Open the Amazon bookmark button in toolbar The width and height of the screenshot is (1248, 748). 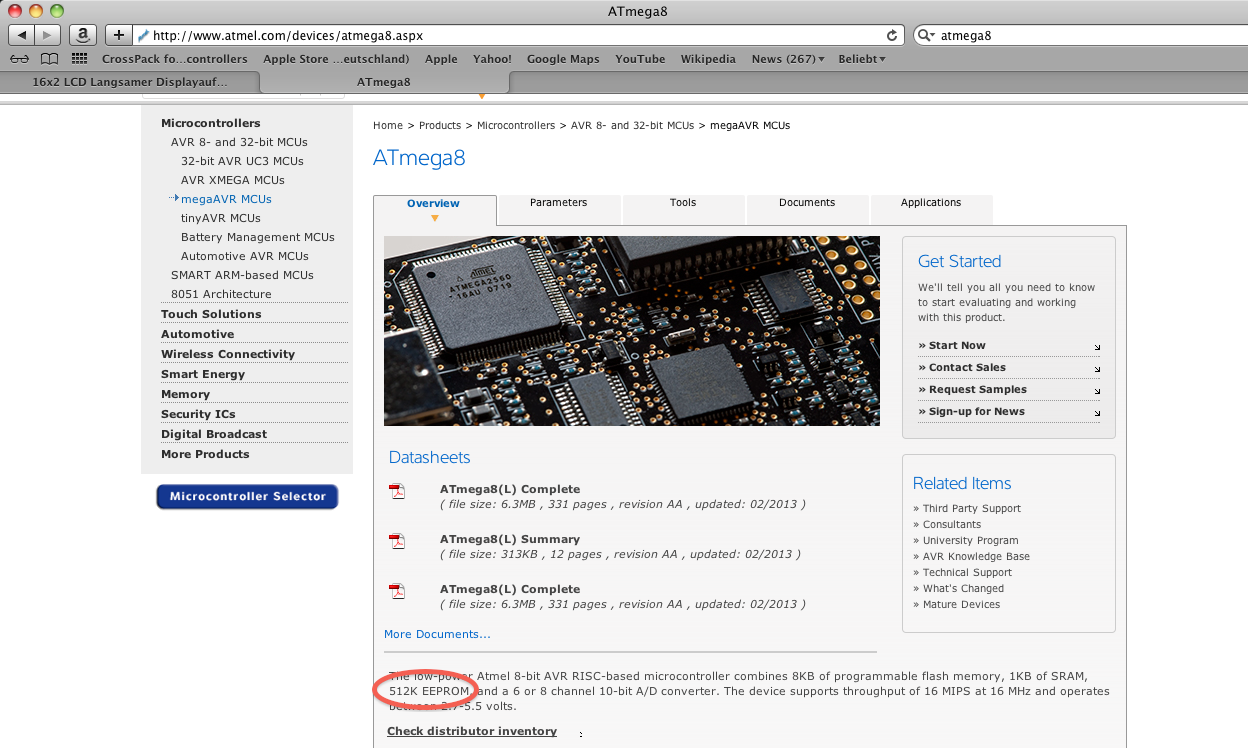(x=84, y=35)
